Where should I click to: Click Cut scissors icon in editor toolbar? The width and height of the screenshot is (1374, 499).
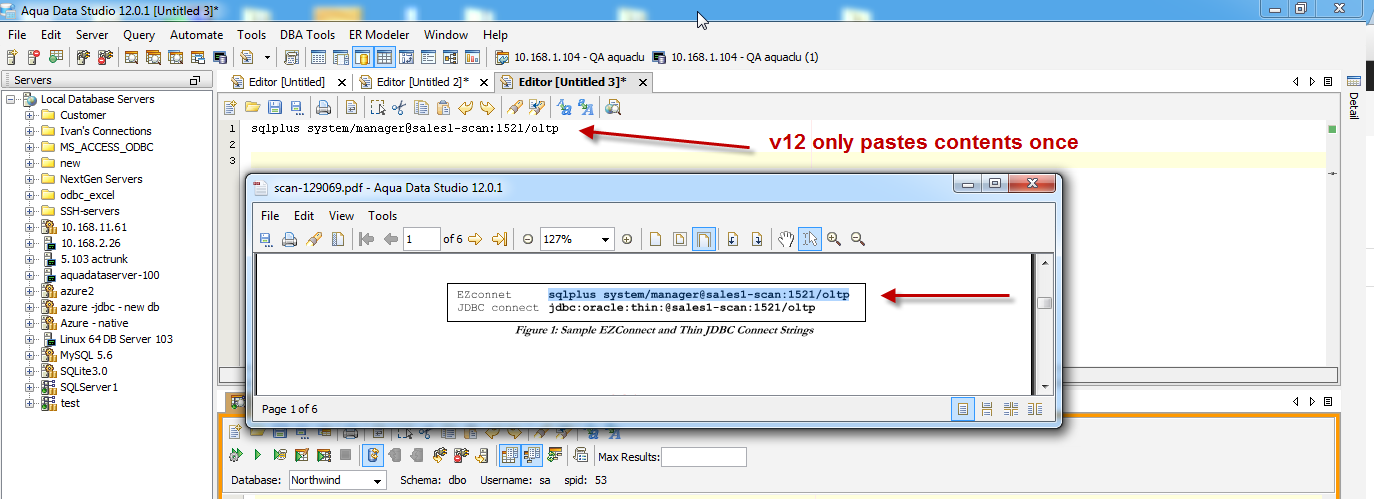point(398,107)
